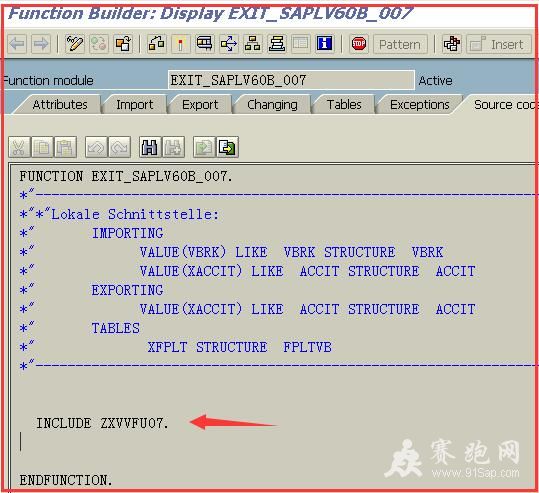Click the forward arrow toolbar icon
Image resolution: width=539 pixels, height=493 pixels.
[41, 44]
